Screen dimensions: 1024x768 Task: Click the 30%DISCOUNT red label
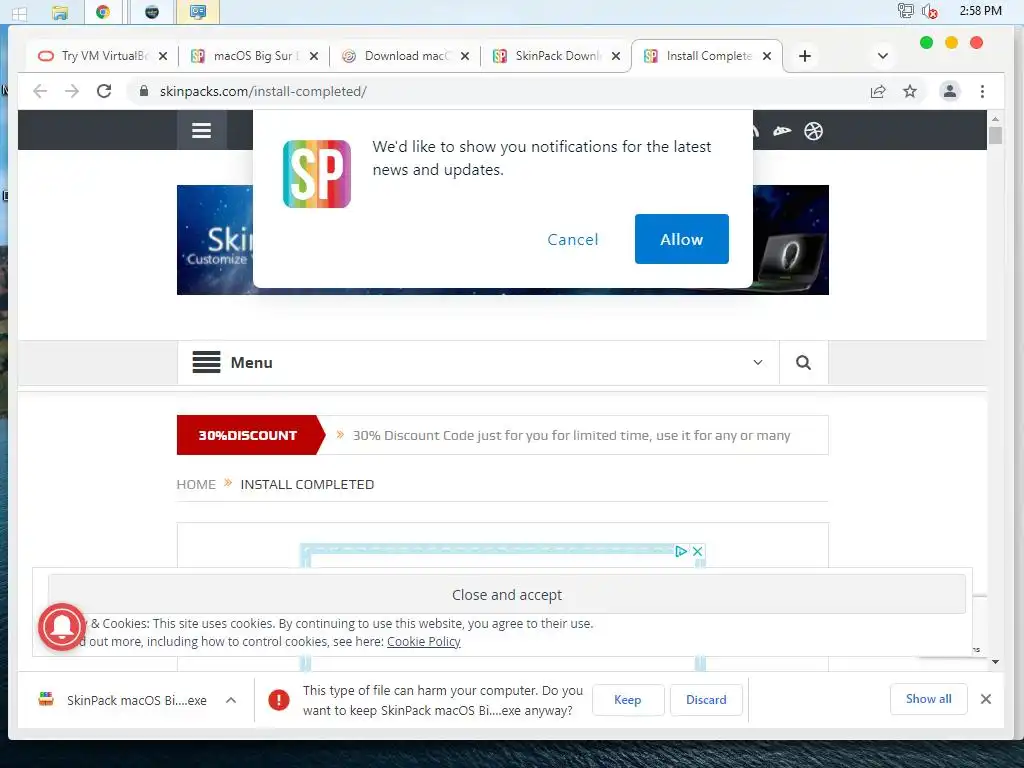[x=248, y=435]
